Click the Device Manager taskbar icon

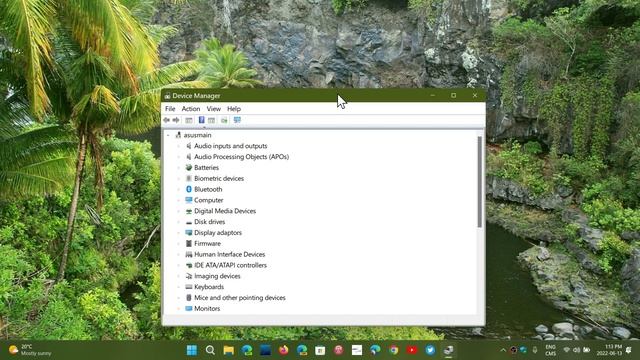coord(448,350)
